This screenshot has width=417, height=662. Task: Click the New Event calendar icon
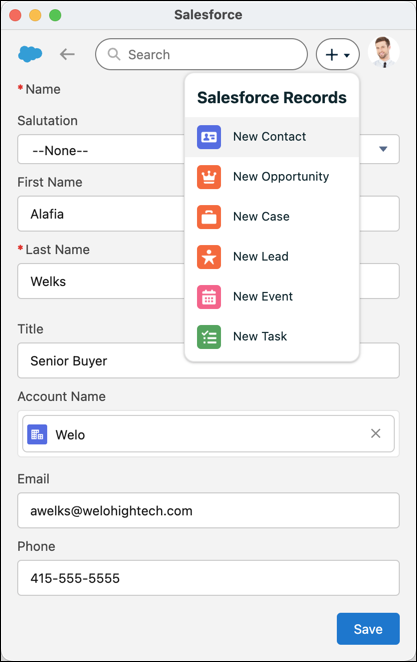(209, 297)
